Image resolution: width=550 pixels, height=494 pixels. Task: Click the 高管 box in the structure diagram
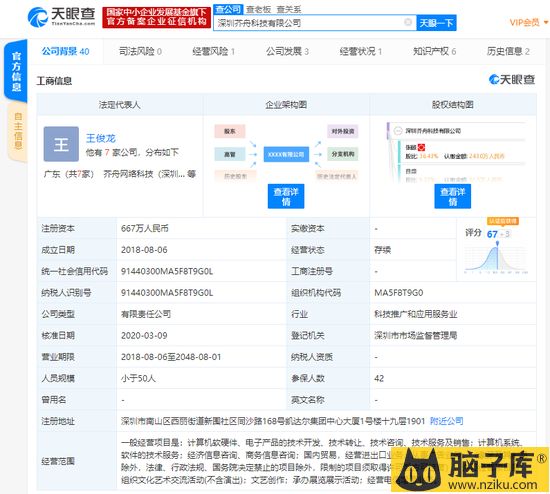(230, 154)
